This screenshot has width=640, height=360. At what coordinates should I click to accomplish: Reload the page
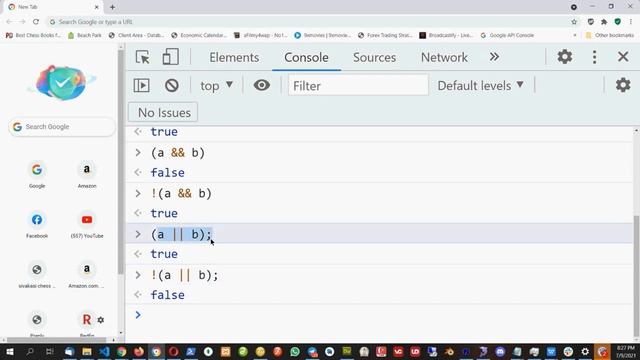(36, 22)
